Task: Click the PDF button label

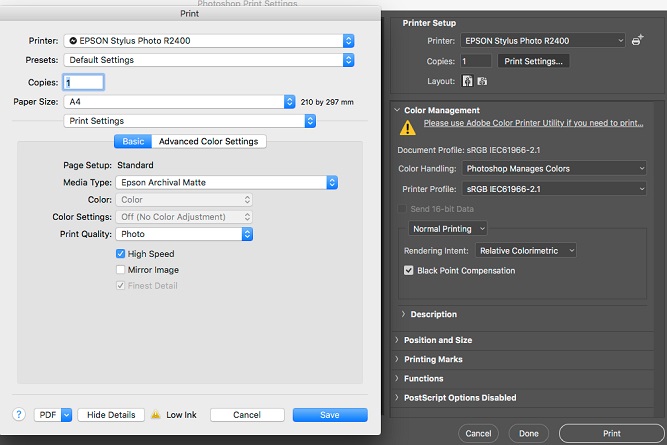Action: (x=48, y=415)
